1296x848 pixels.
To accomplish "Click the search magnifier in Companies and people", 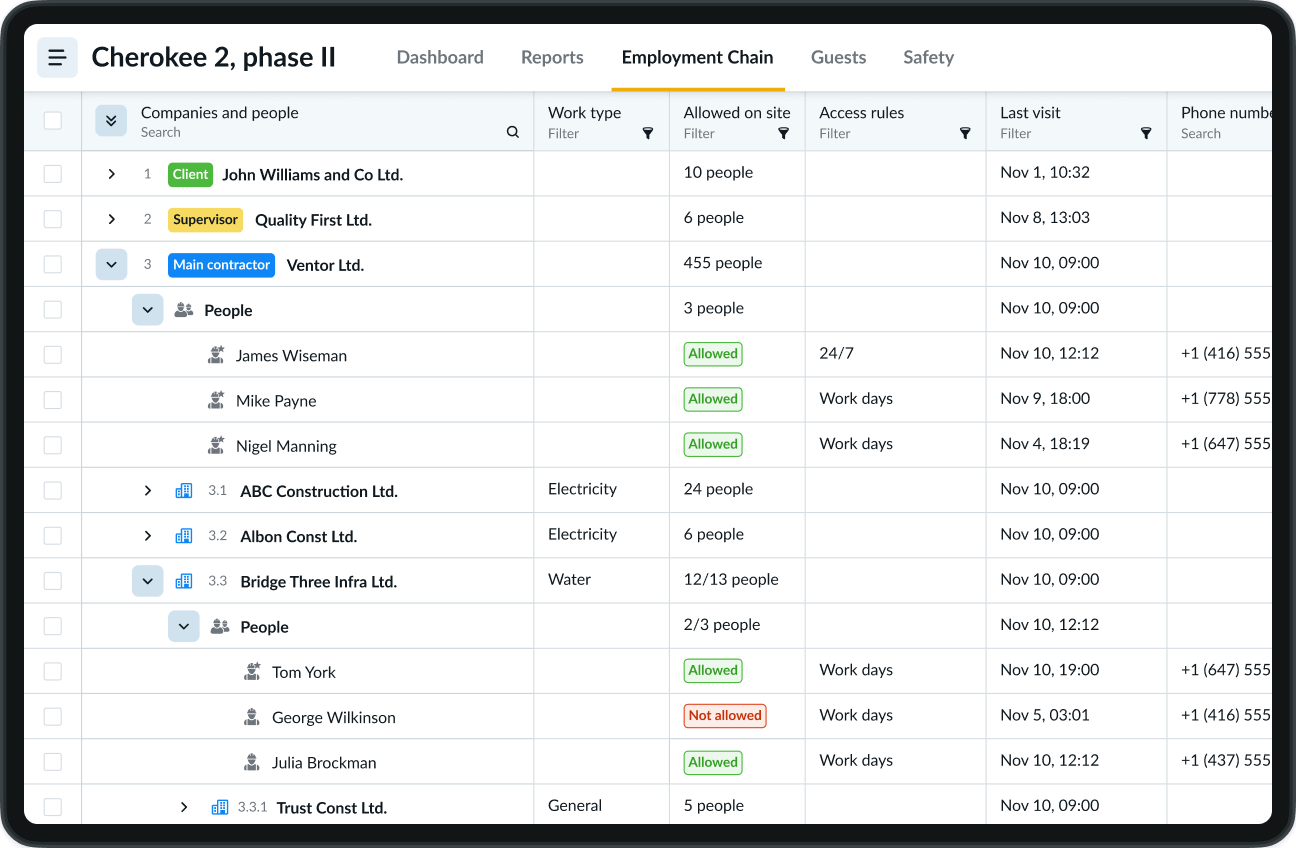I will pos(513,132).
